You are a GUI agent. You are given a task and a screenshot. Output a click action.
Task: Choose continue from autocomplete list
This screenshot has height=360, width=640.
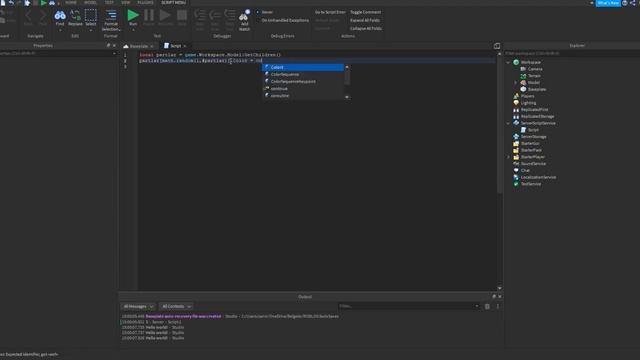coord(303,89)
